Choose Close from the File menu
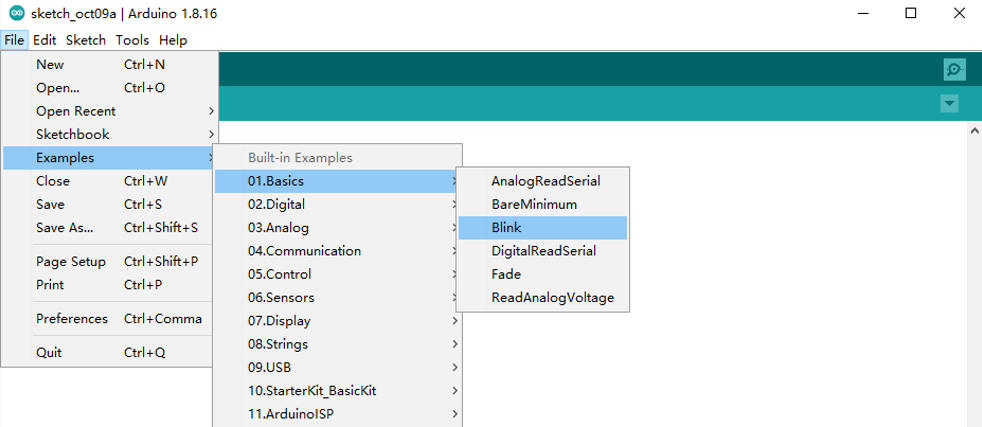Image resolution: width=982 pixels, height=427 pixels. click(x=110, y=181)
